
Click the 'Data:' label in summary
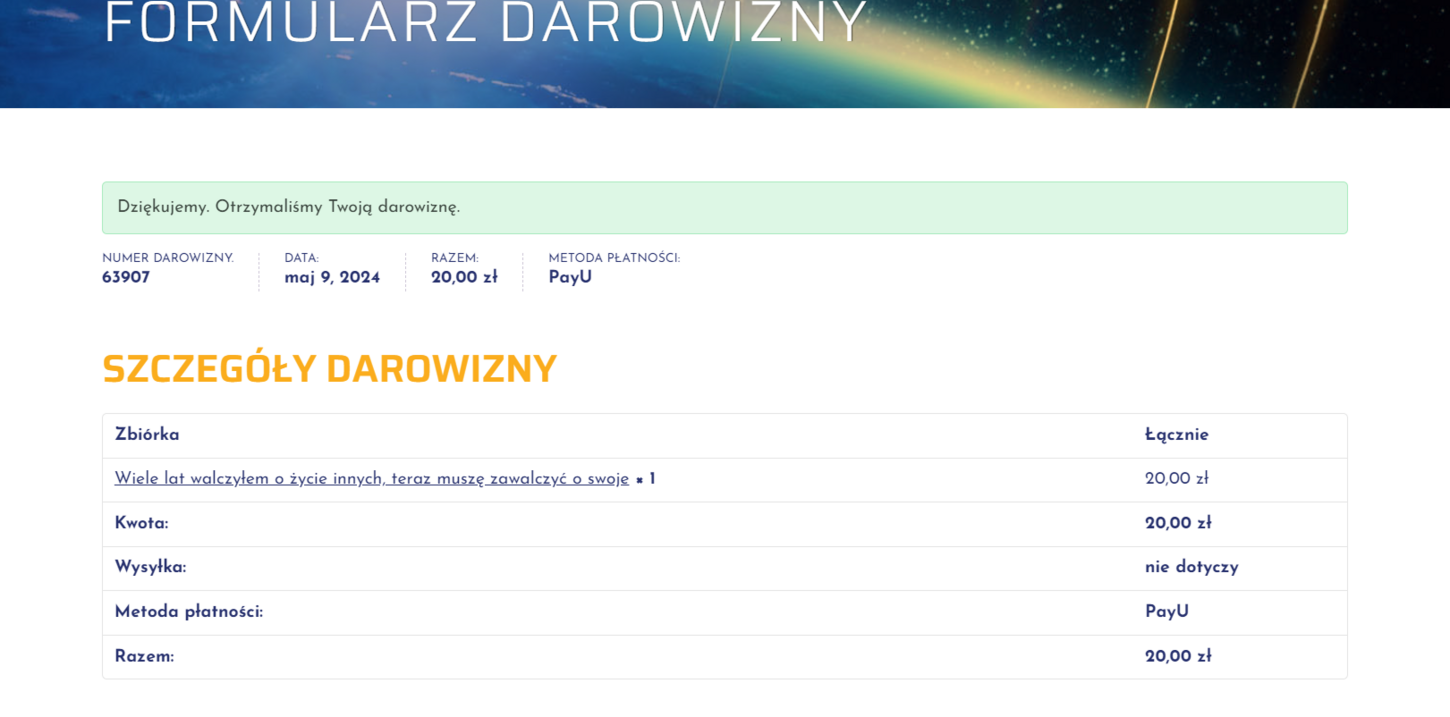301,258
